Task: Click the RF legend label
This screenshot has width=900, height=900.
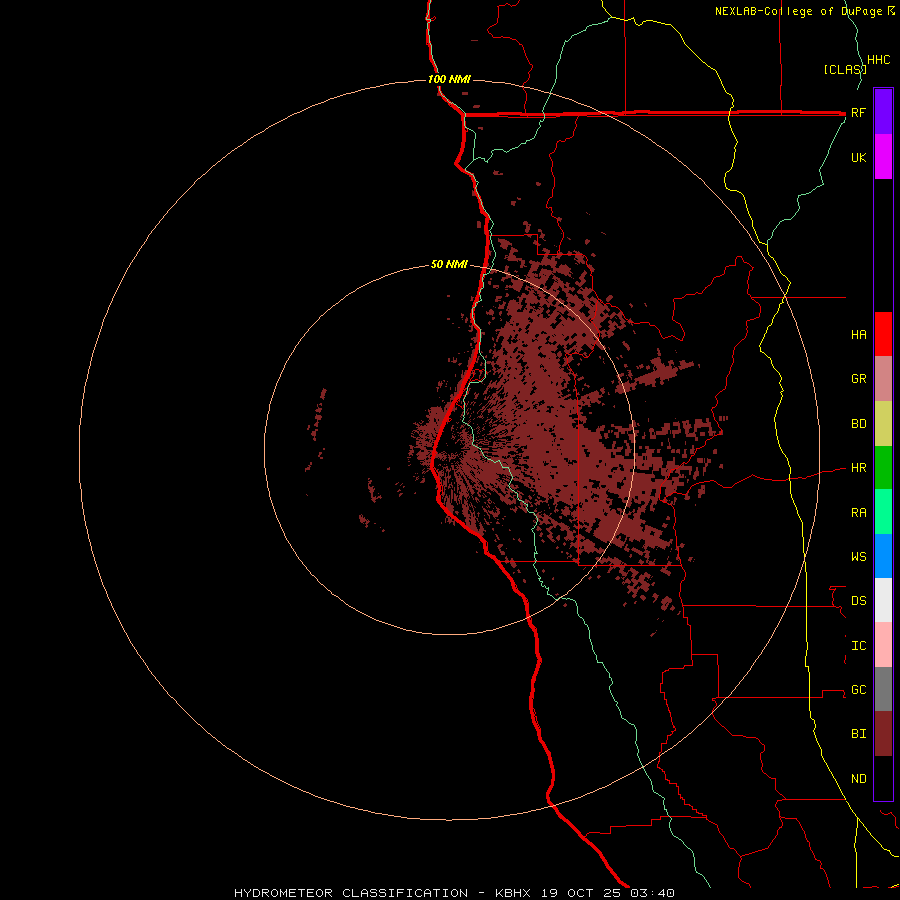Action: tap(858, 113)
